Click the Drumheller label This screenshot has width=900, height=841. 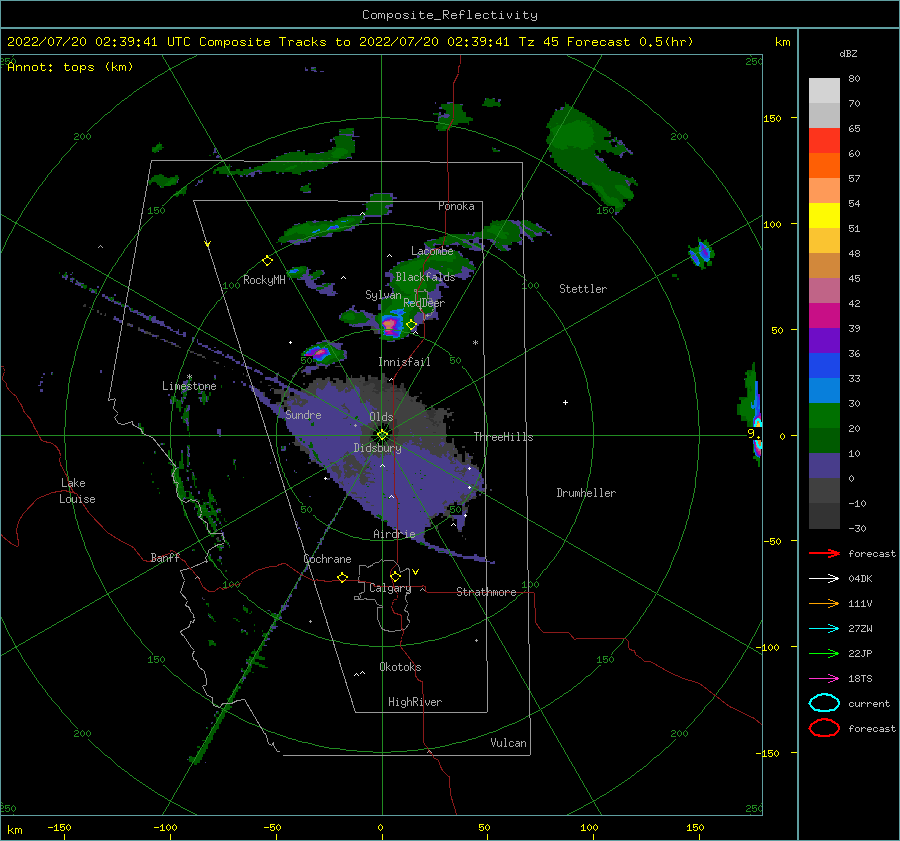click(586, 493)
